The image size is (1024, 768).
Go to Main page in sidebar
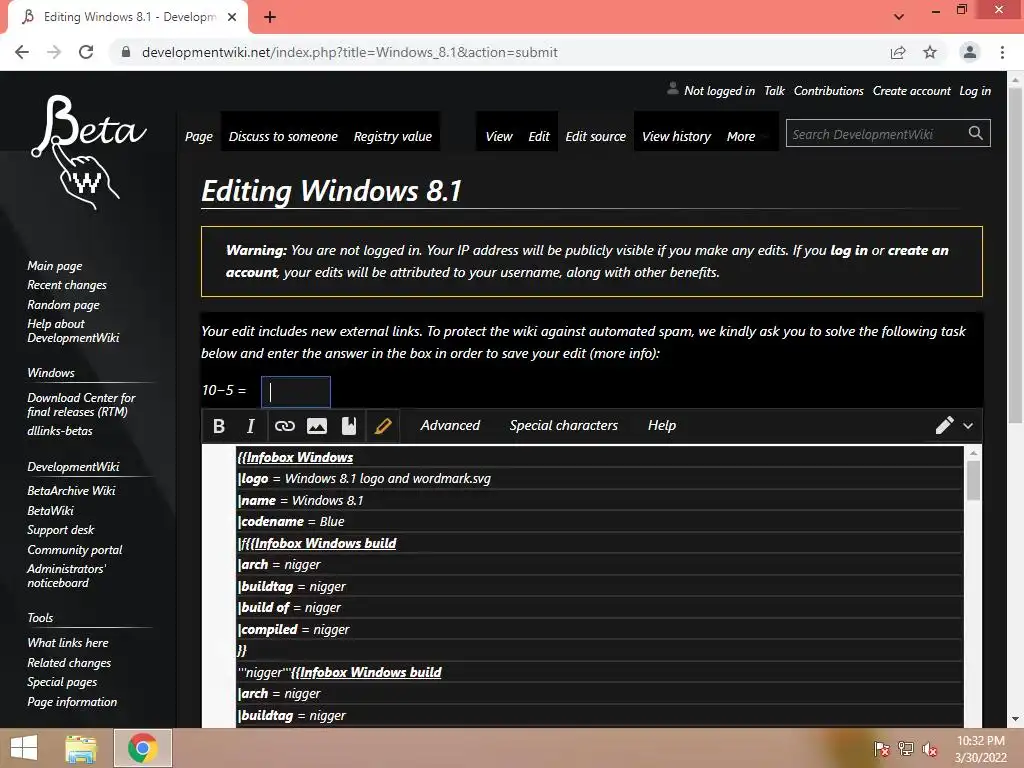pos(55,266)
